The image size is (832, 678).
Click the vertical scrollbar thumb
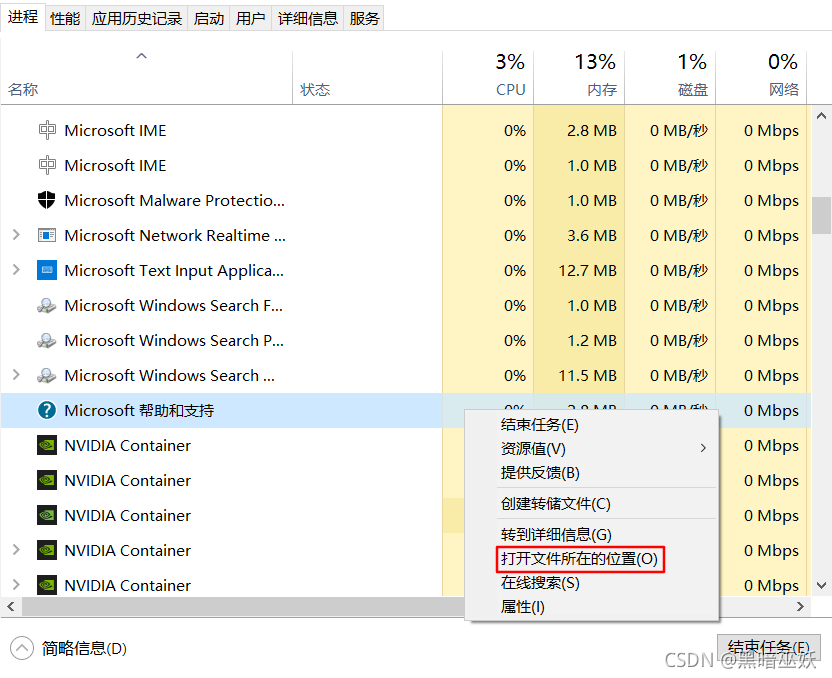coord(821,215)
